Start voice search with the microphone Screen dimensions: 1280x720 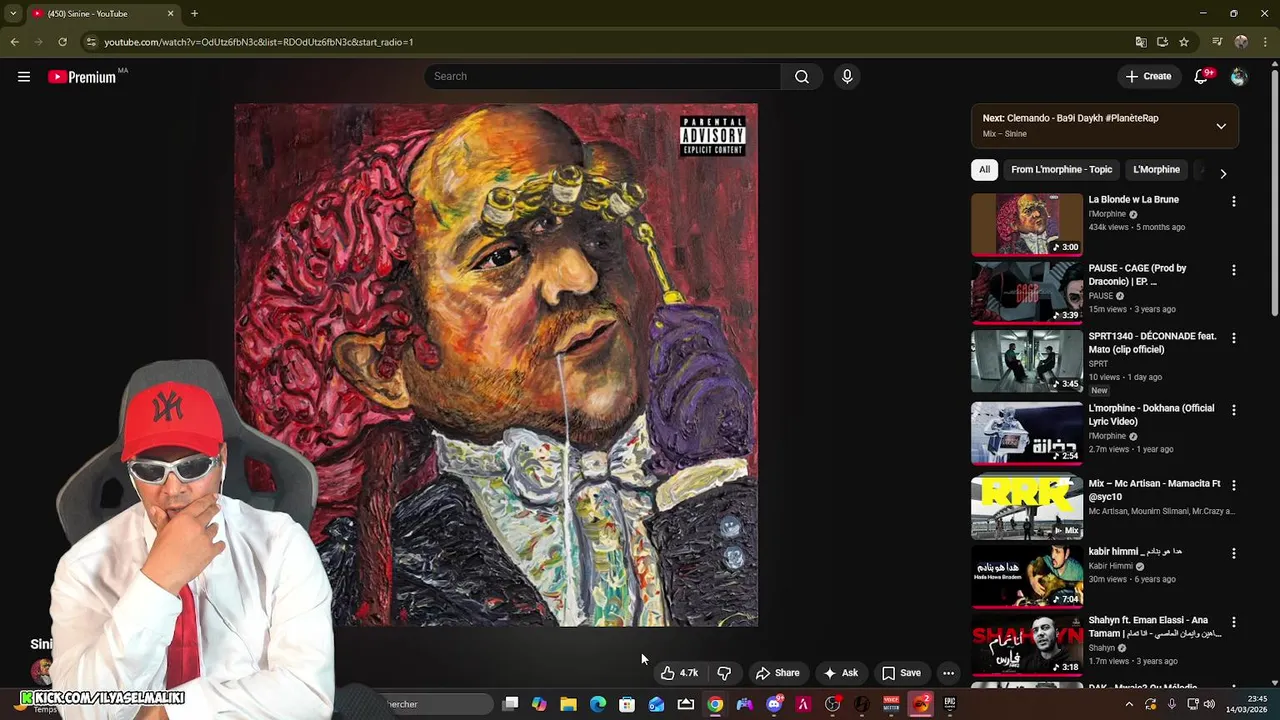[847, 76]
